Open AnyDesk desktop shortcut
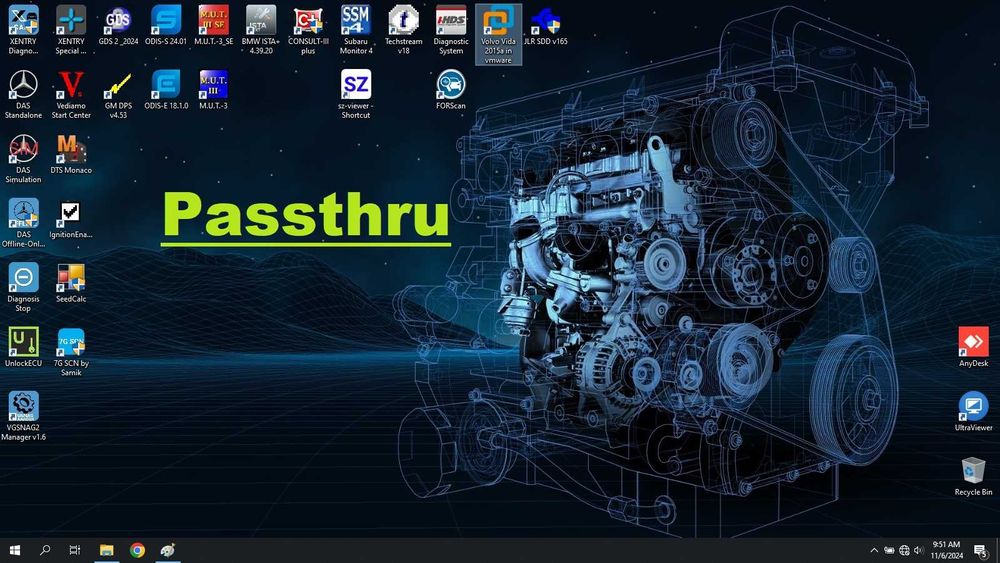The image size is (1000, 563). pos(973,347)
